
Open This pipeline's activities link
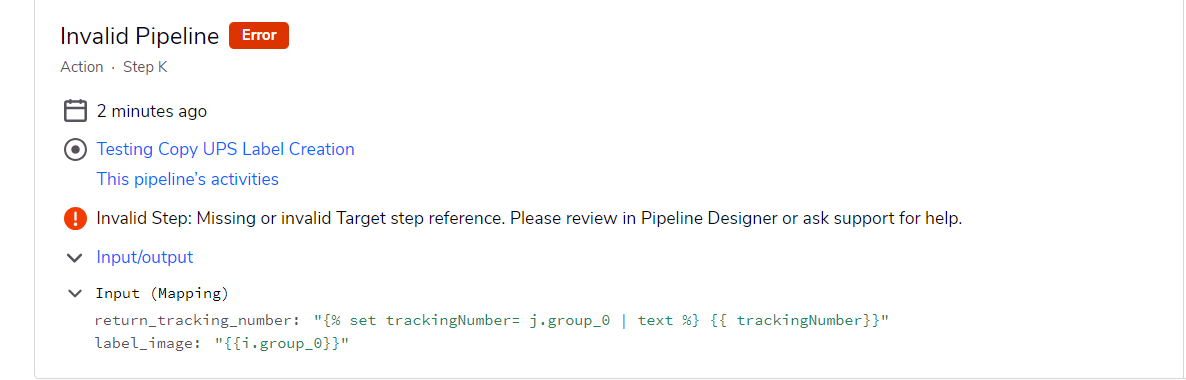point(188,179)
